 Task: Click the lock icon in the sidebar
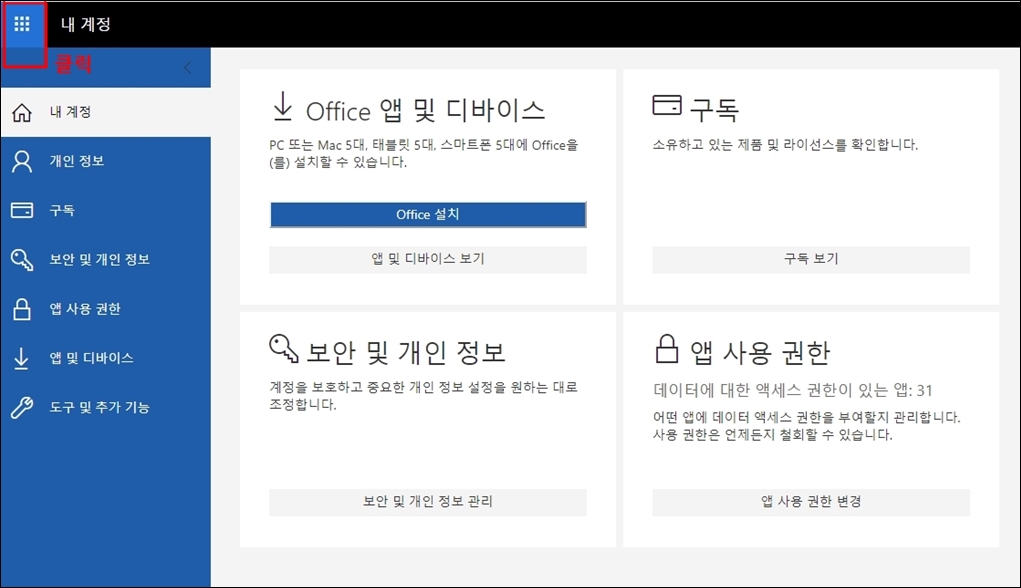21,309
